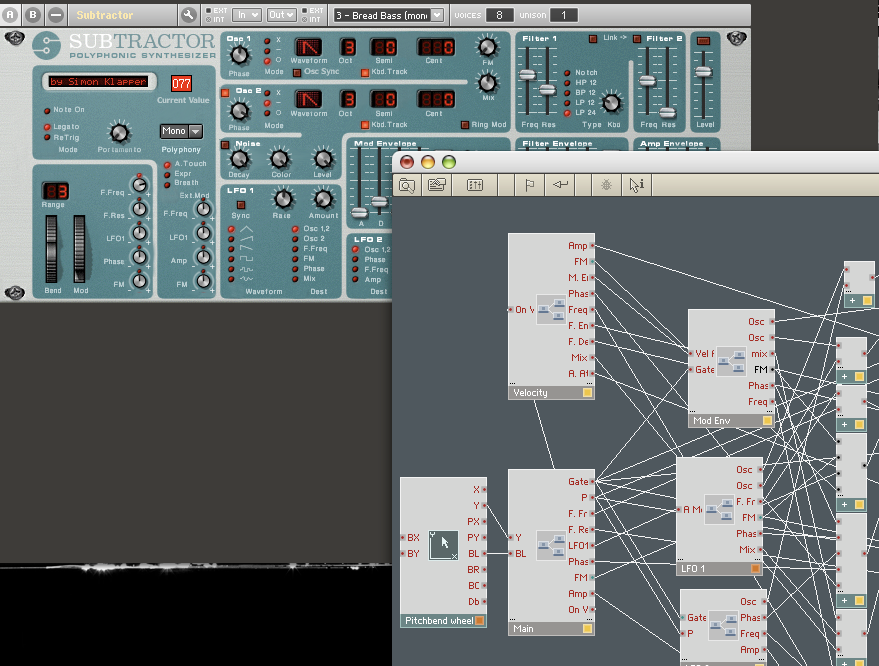879x666 pixels.
Task: Click the LFO 1 macro's structure icon
Action: point(719,509)
